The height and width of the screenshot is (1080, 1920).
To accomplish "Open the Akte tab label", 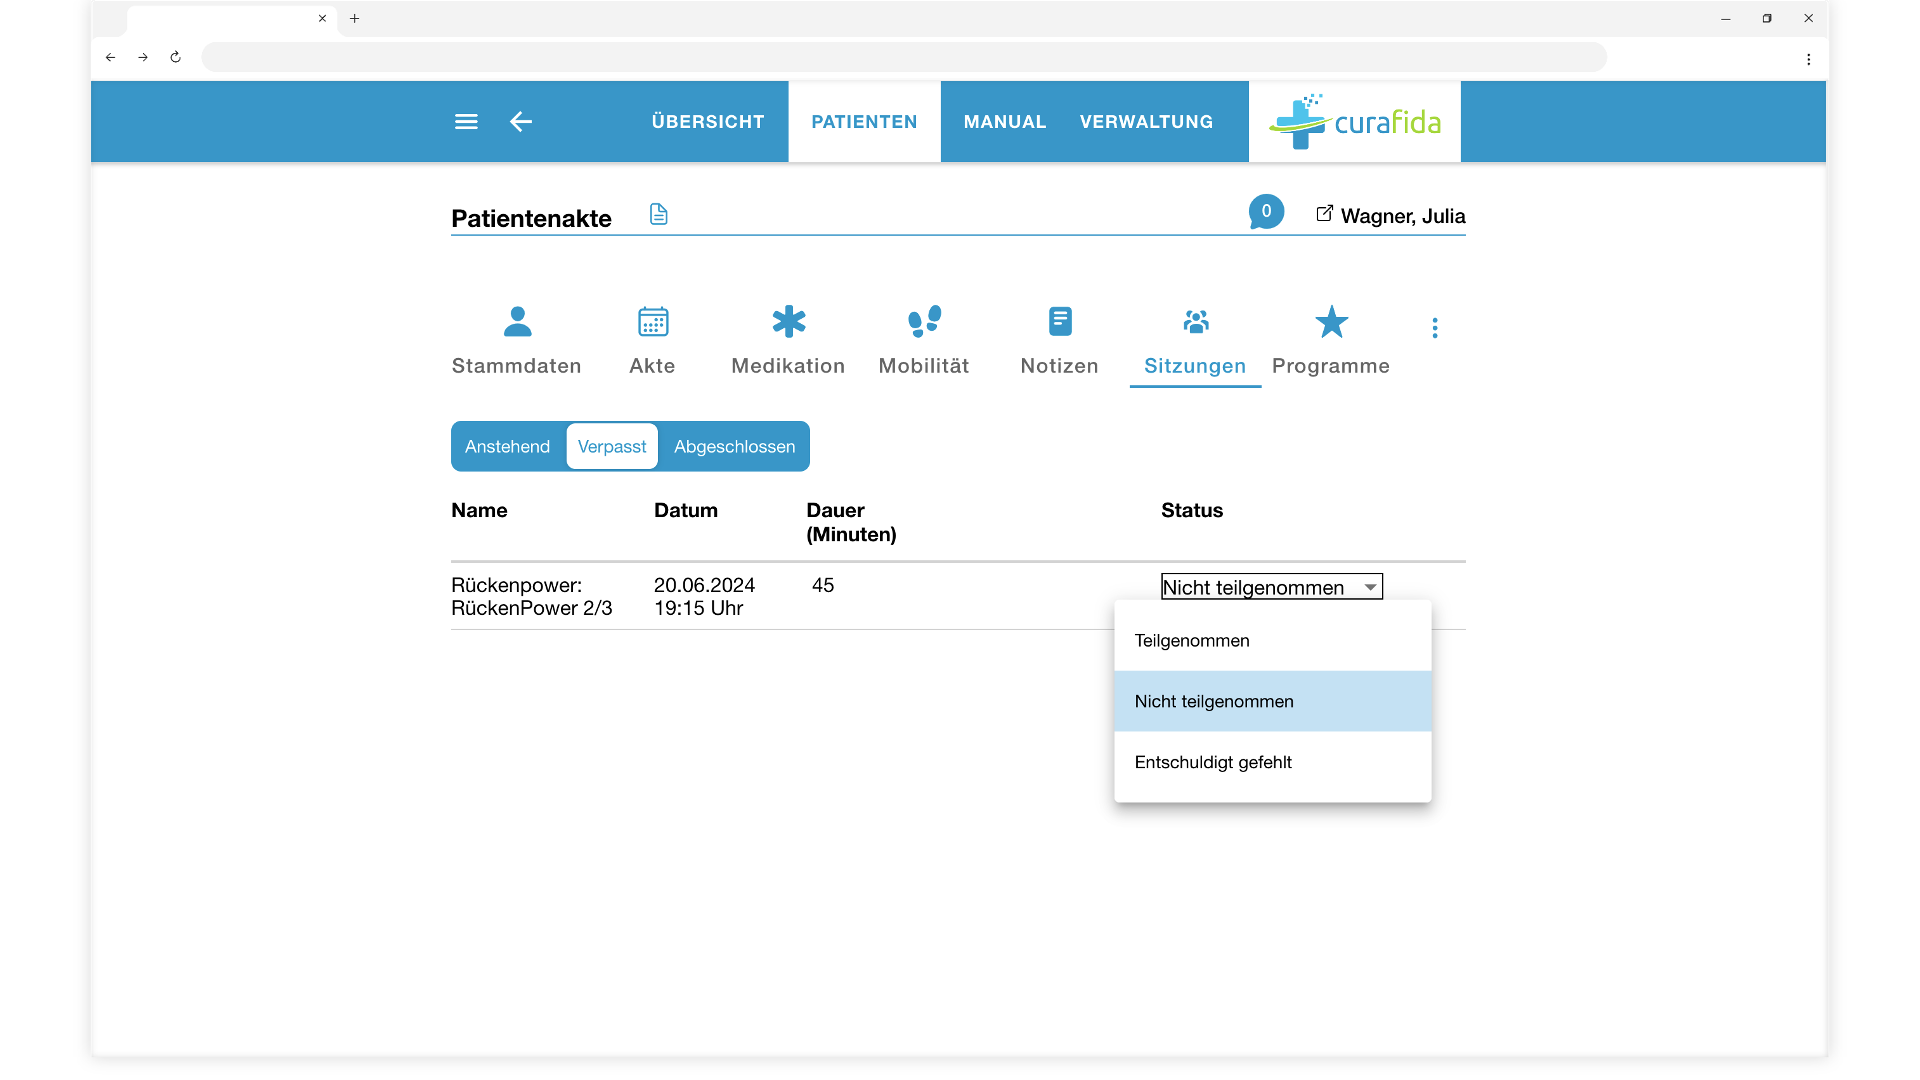I will coord(652,366).
